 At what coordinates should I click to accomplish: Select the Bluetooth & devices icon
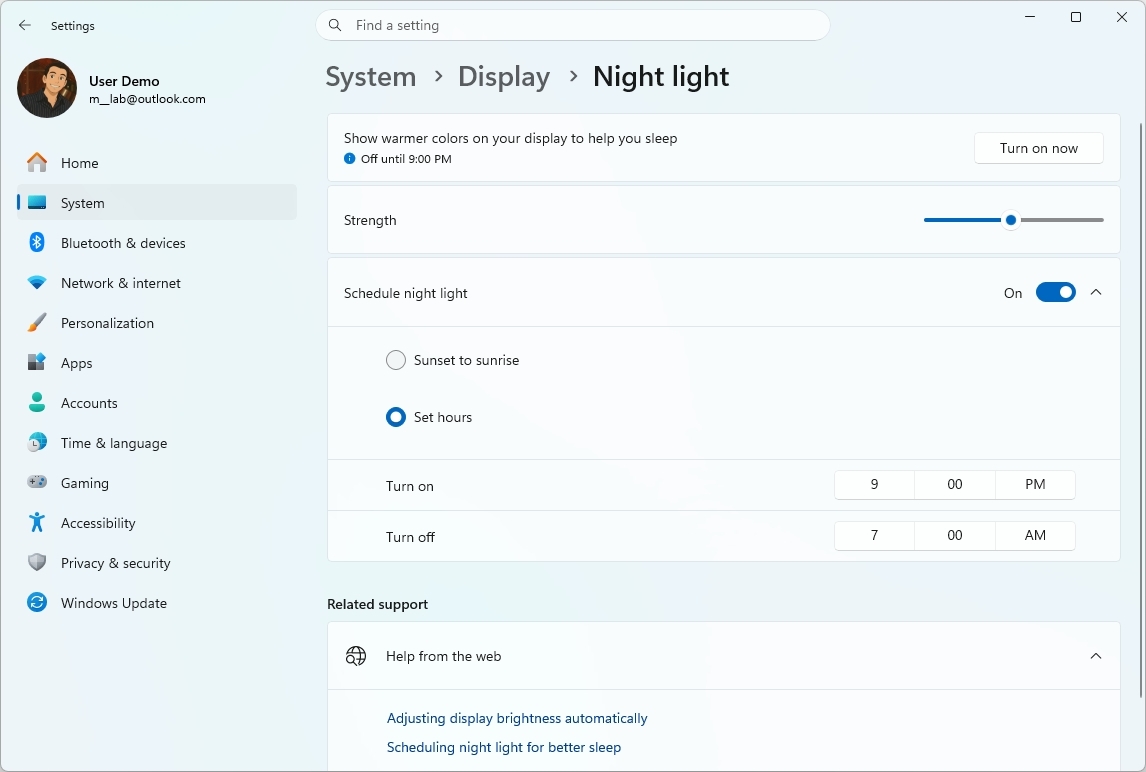point(37,242)
